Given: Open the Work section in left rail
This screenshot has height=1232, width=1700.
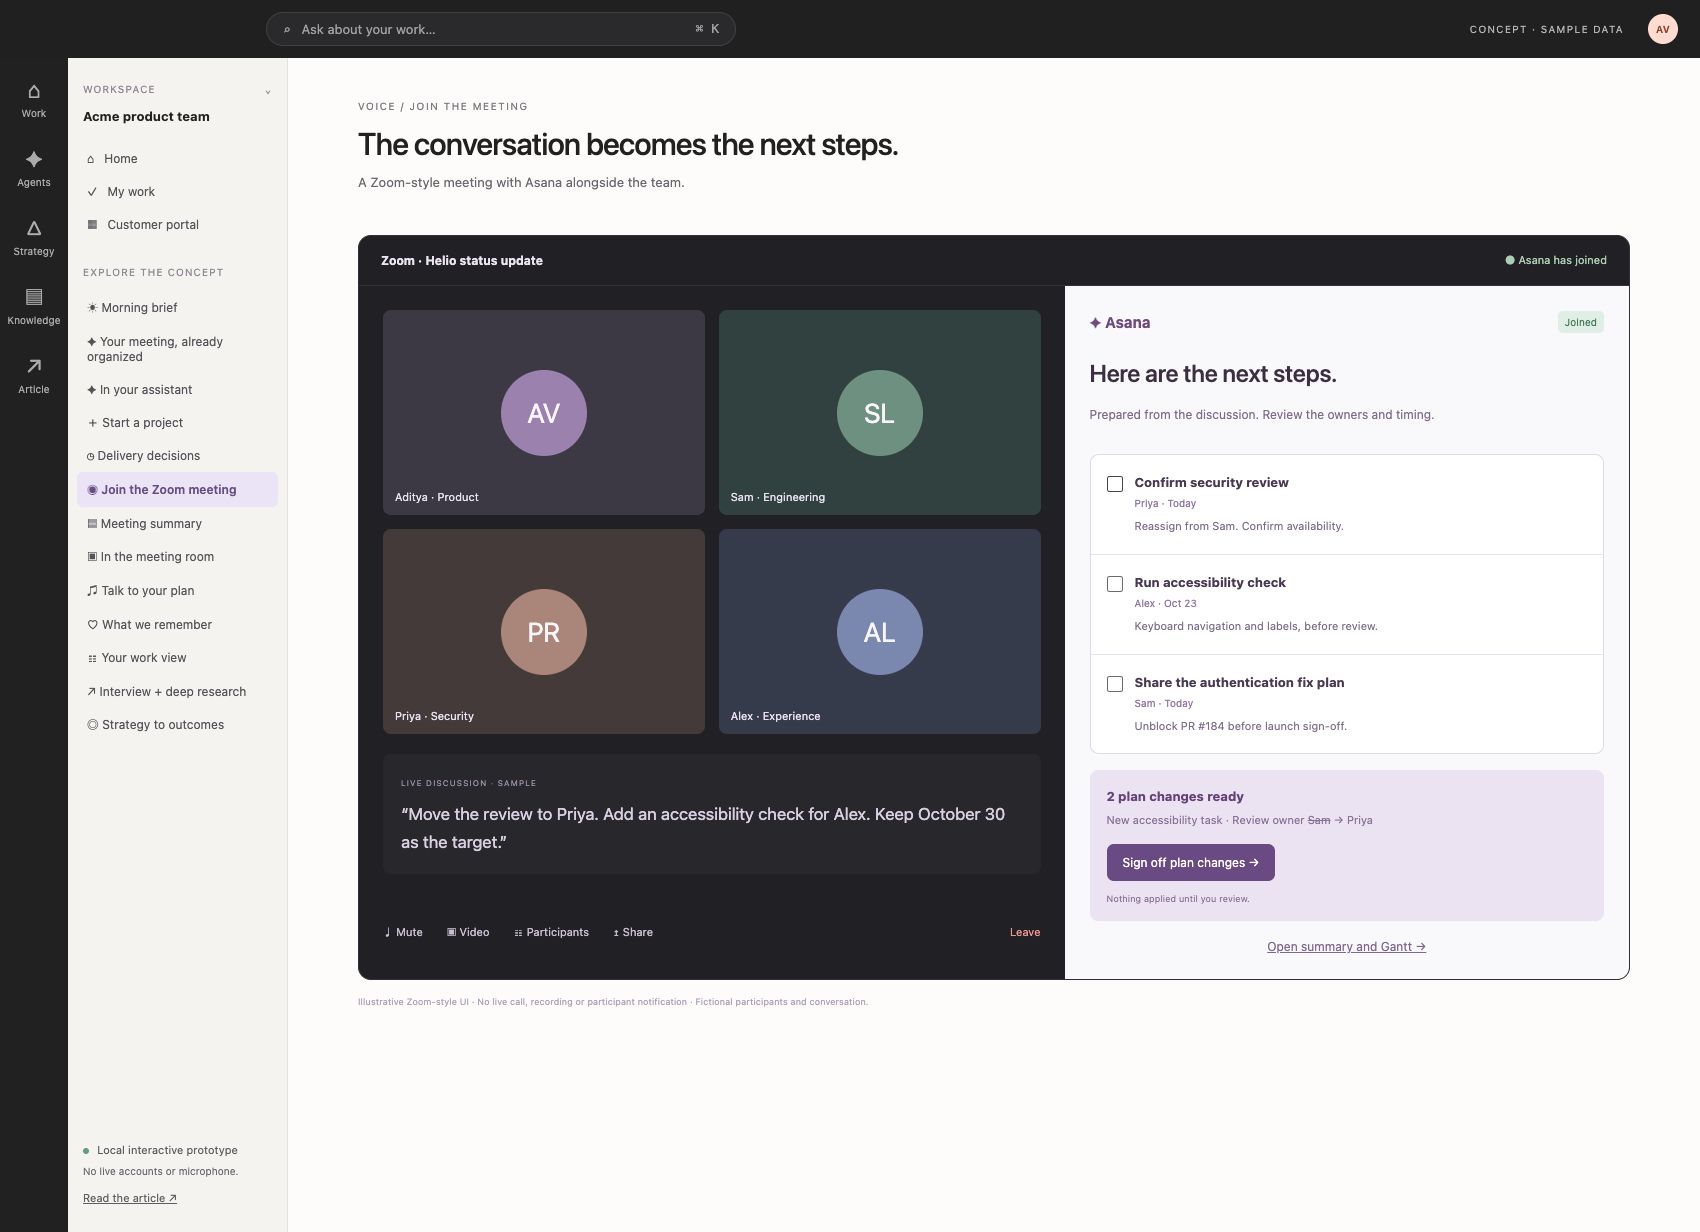Looking at the screenshot, I should (x=34, y=101).
